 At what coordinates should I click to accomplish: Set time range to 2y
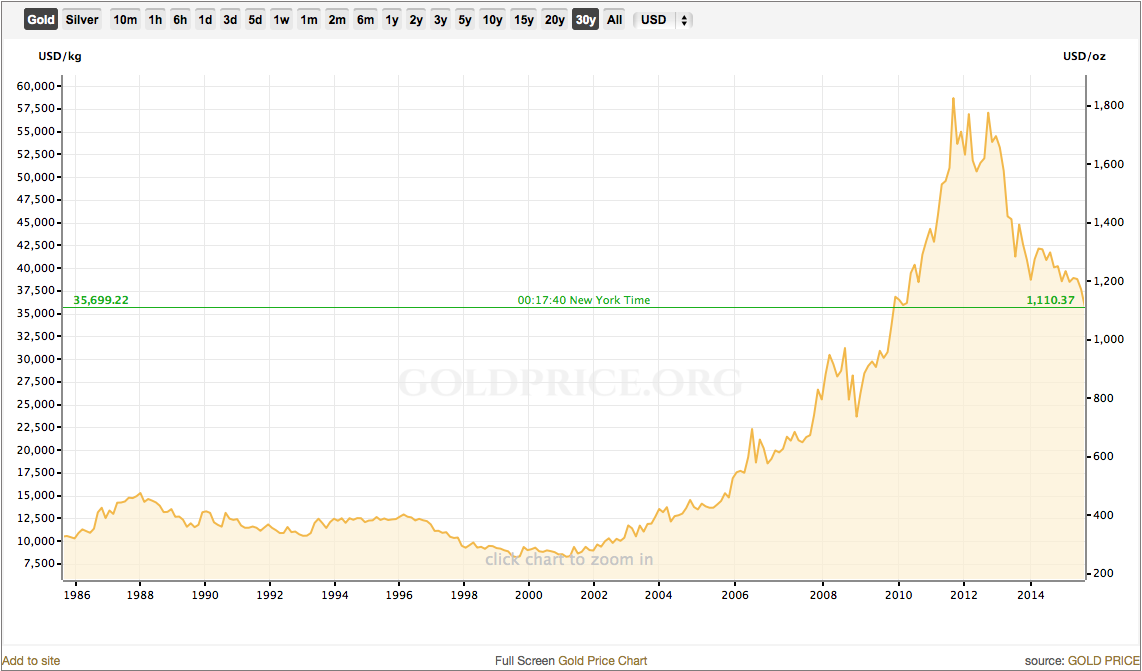416,20
